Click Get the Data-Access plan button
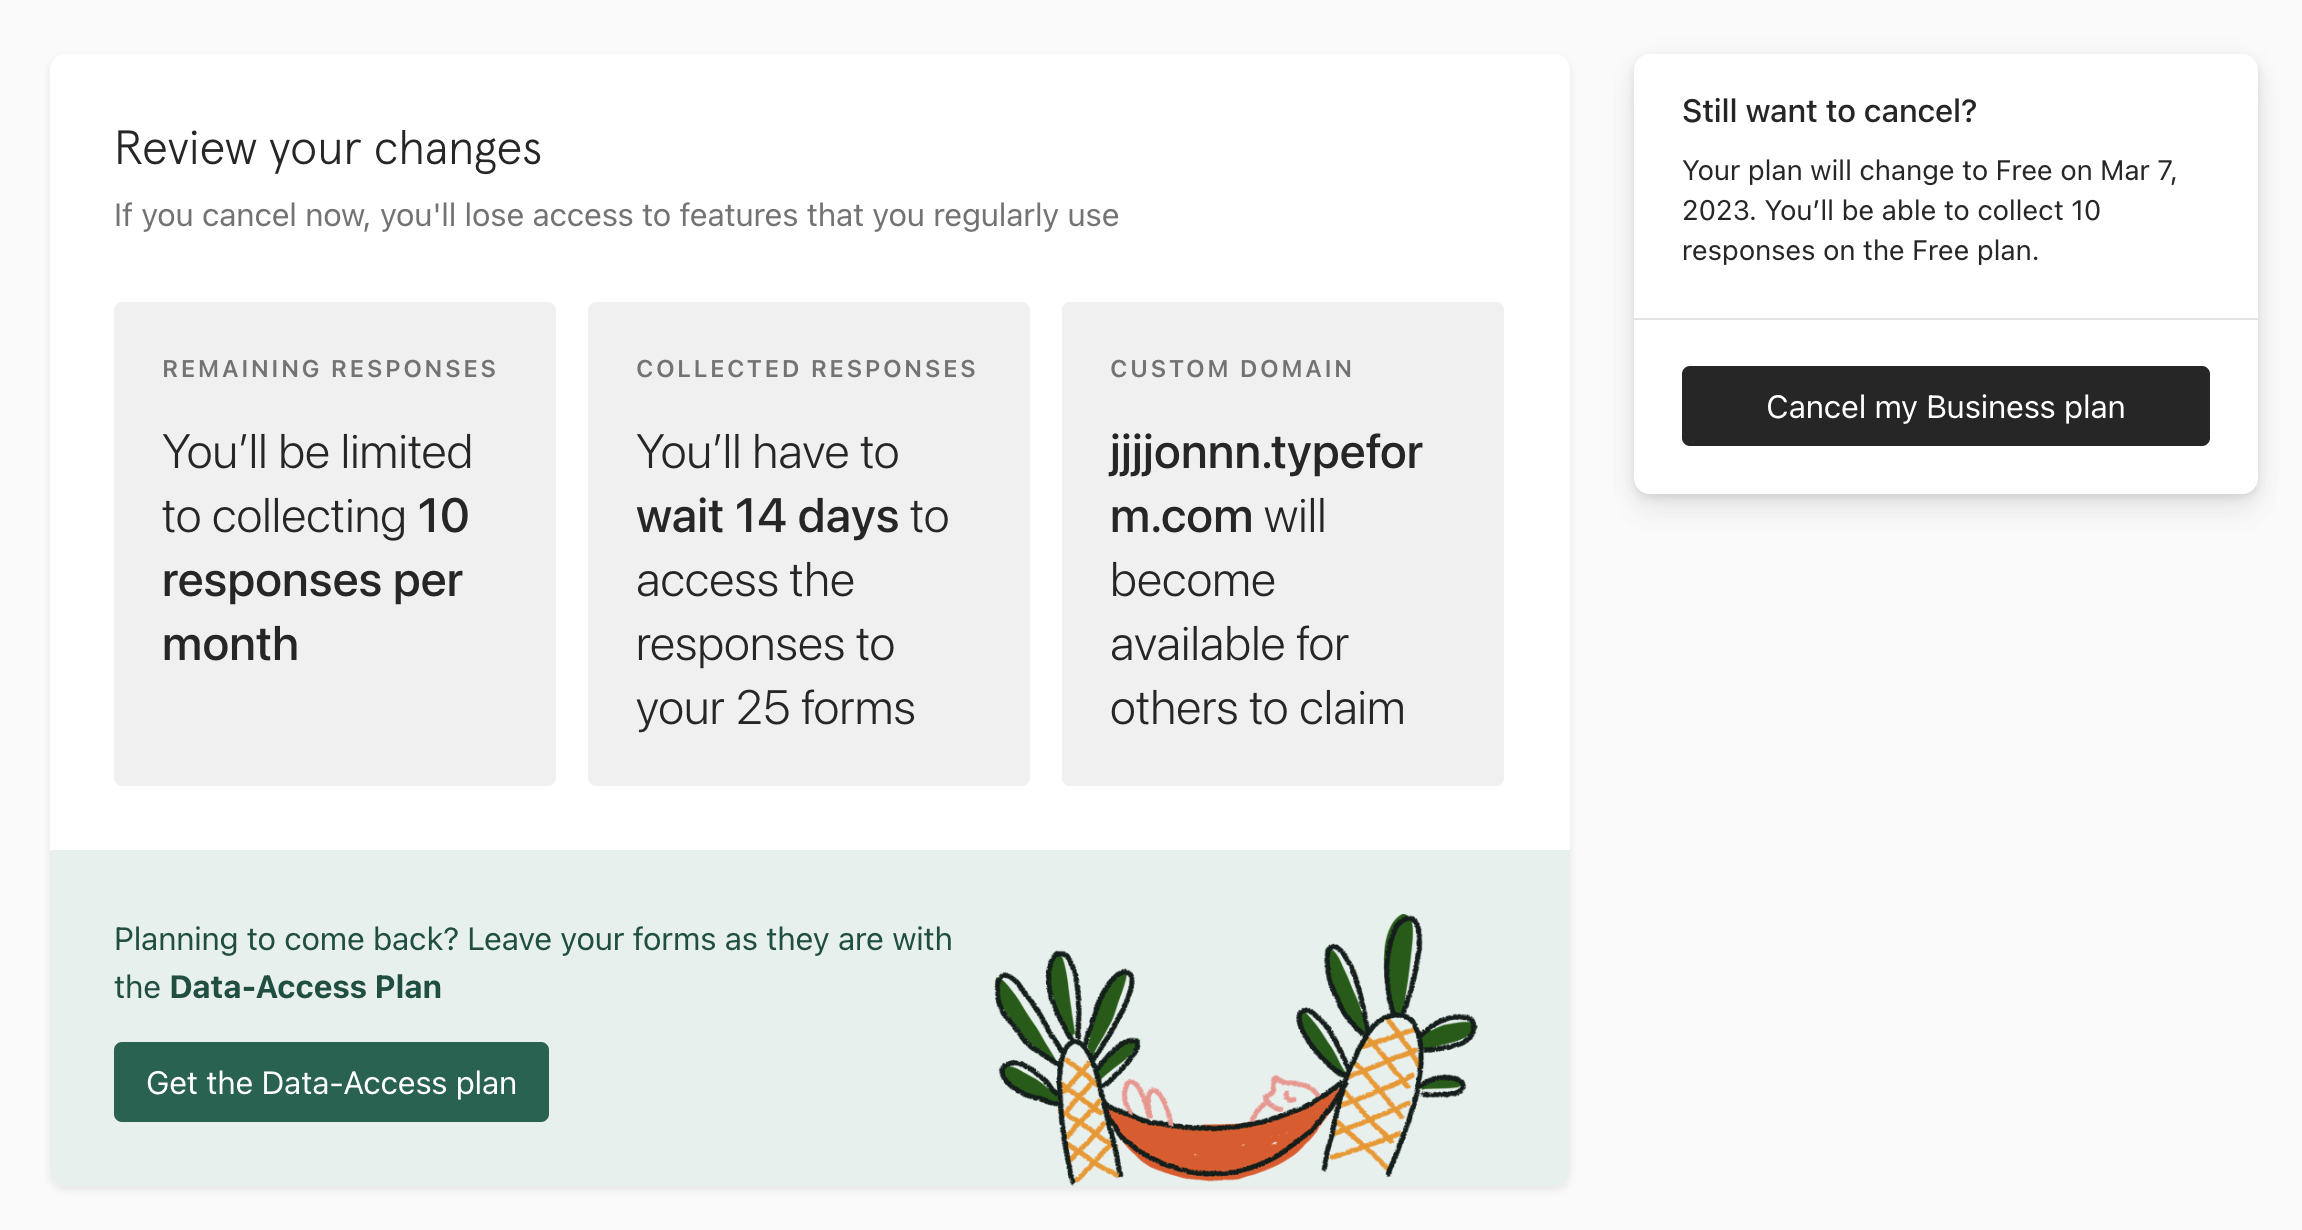The height and width of the screenshot is (1230, 2302). coord(331,1082)
